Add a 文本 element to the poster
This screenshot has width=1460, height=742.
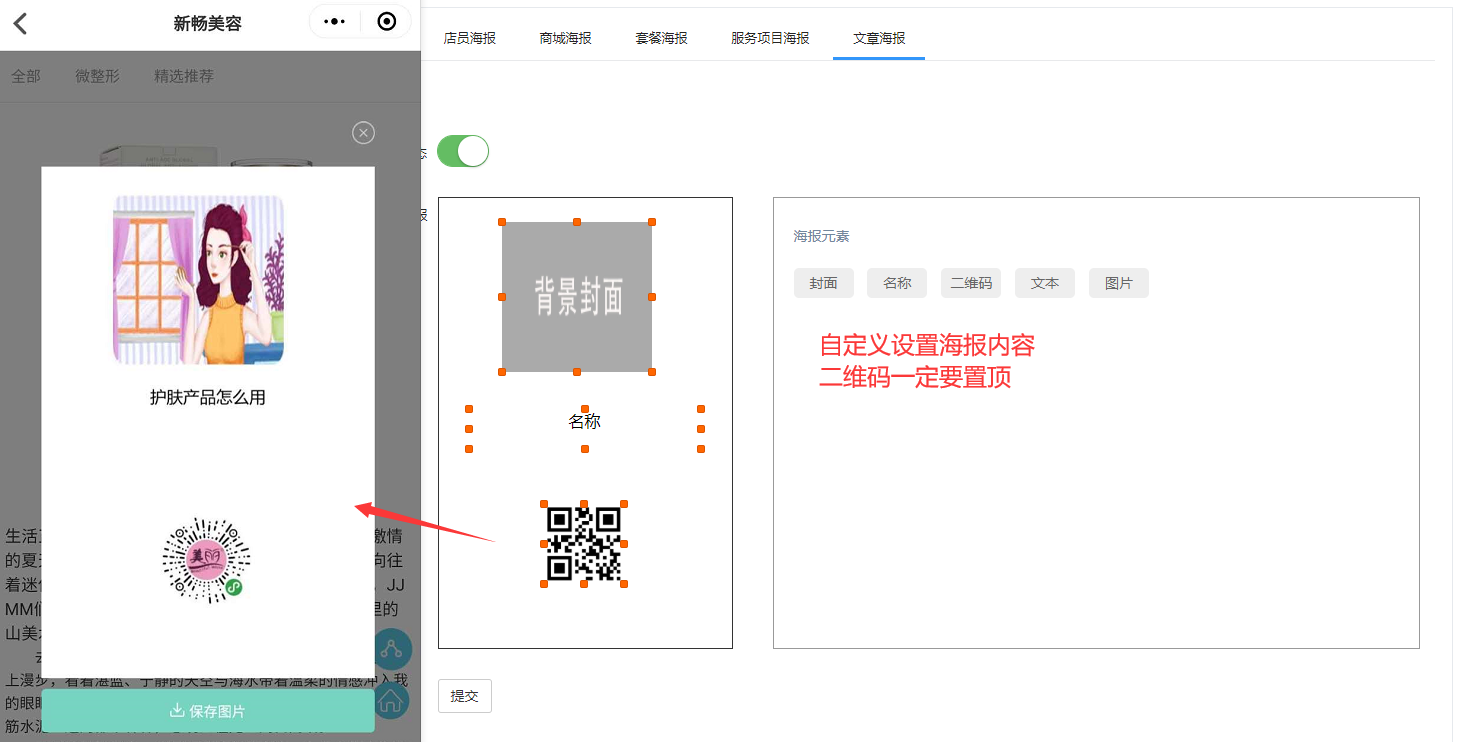[x=1045, y=283]
